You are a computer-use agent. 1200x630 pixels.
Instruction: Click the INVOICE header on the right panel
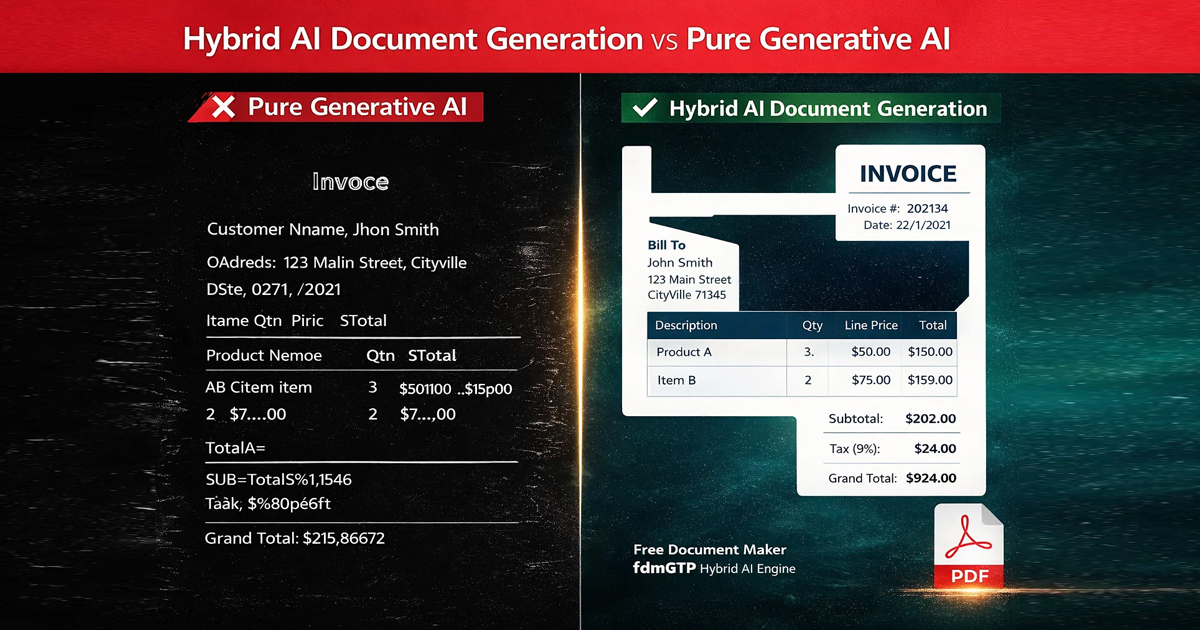909,173
